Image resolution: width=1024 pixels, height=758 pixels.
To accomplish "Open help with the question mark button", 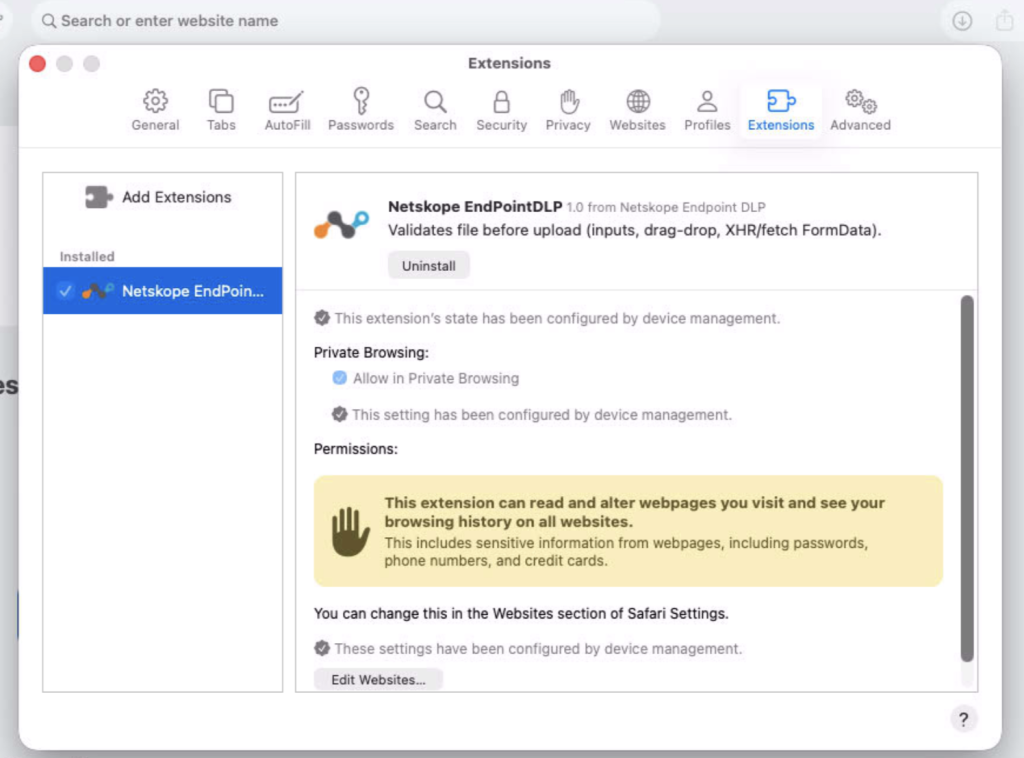I will point(963,719).
